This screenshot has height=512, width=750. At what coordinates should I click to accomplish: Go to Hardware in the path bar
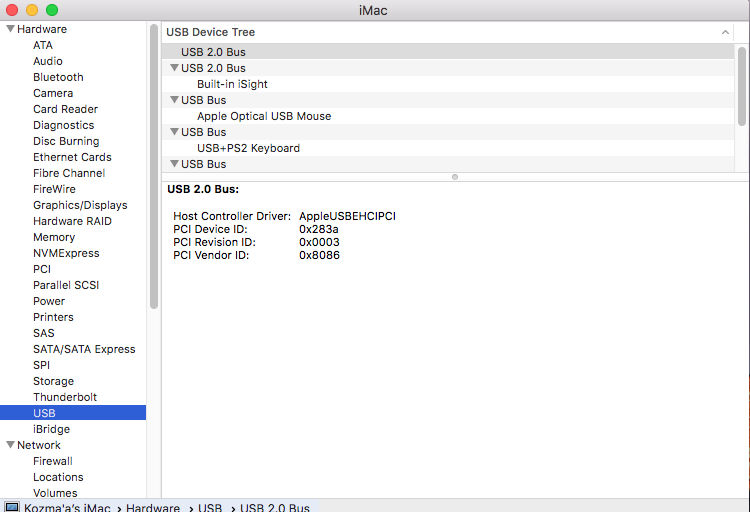point(153,507)
